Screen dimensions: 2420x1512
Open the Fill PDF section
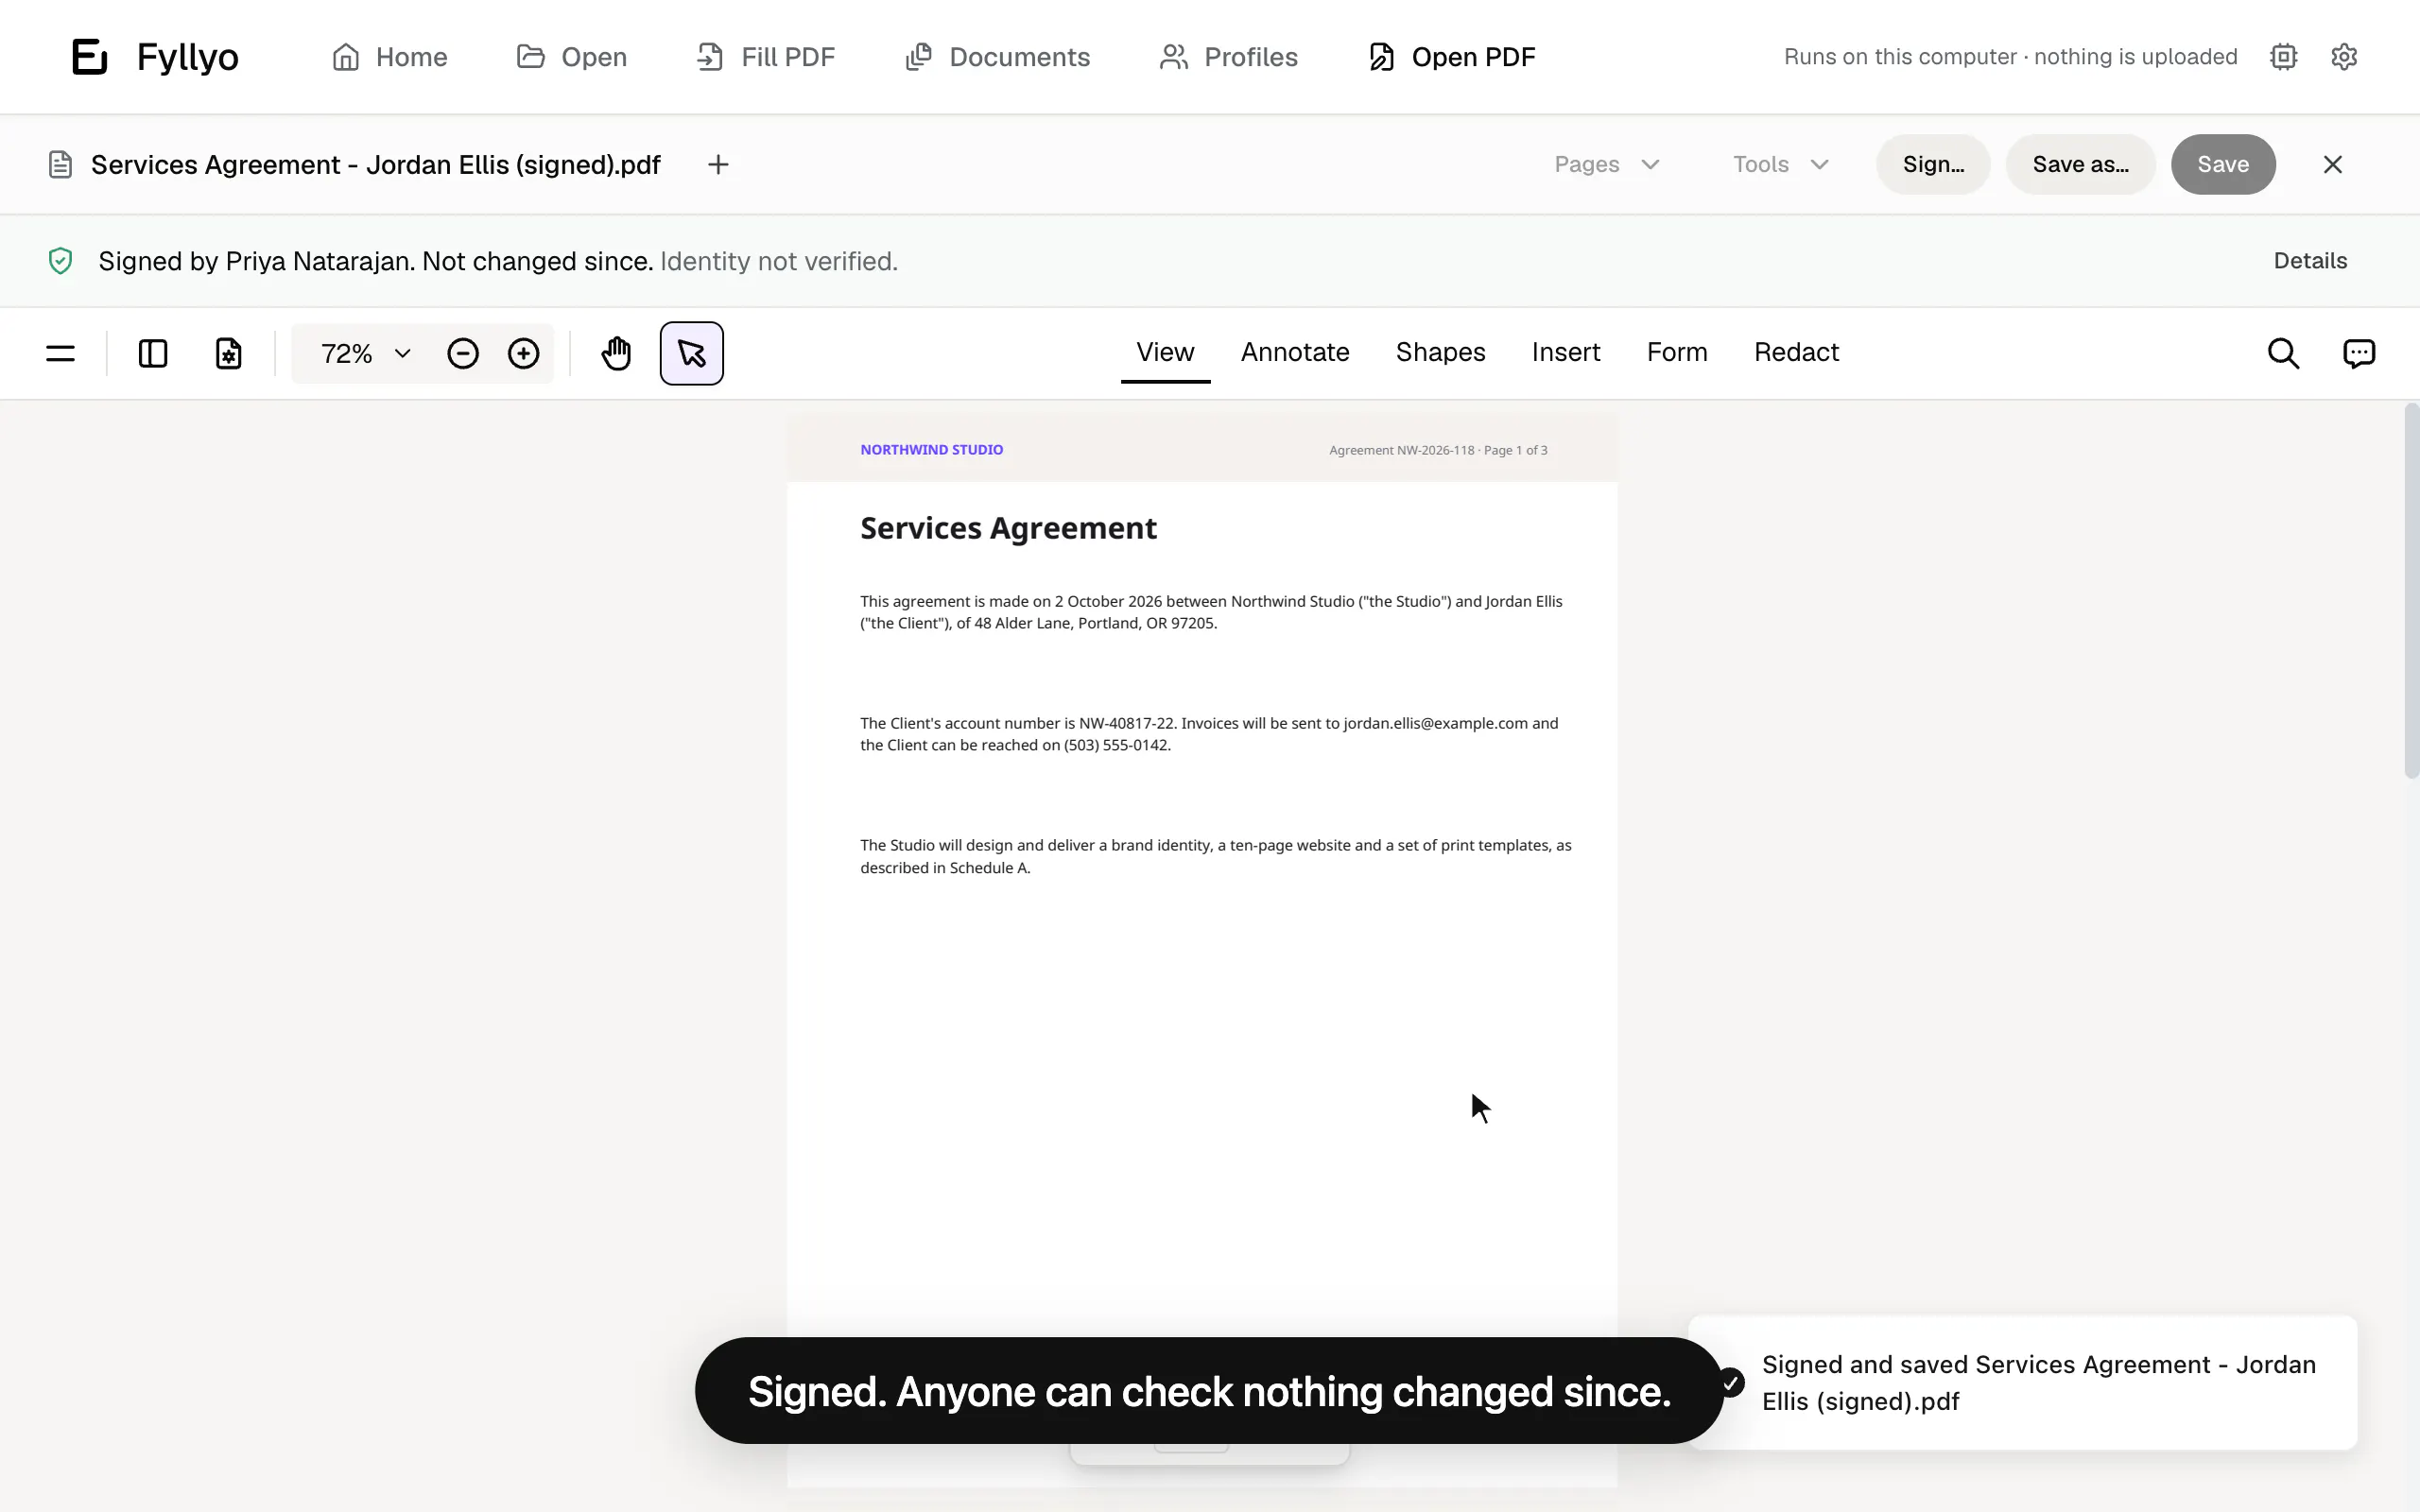[x=765, y=57]
